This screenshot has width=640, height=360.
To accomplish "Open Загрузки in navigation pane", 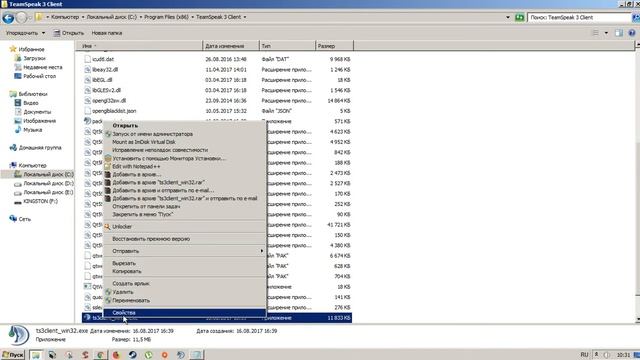I will click(x=34, y=58).
